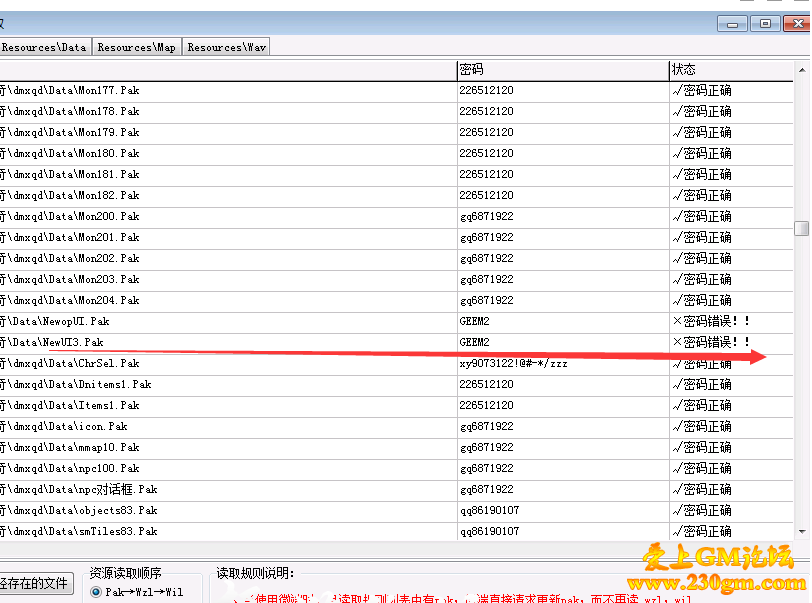Select the Mon202.Pak file row
The height and width of the screenshot is (603, 812).
click(396, 259)
